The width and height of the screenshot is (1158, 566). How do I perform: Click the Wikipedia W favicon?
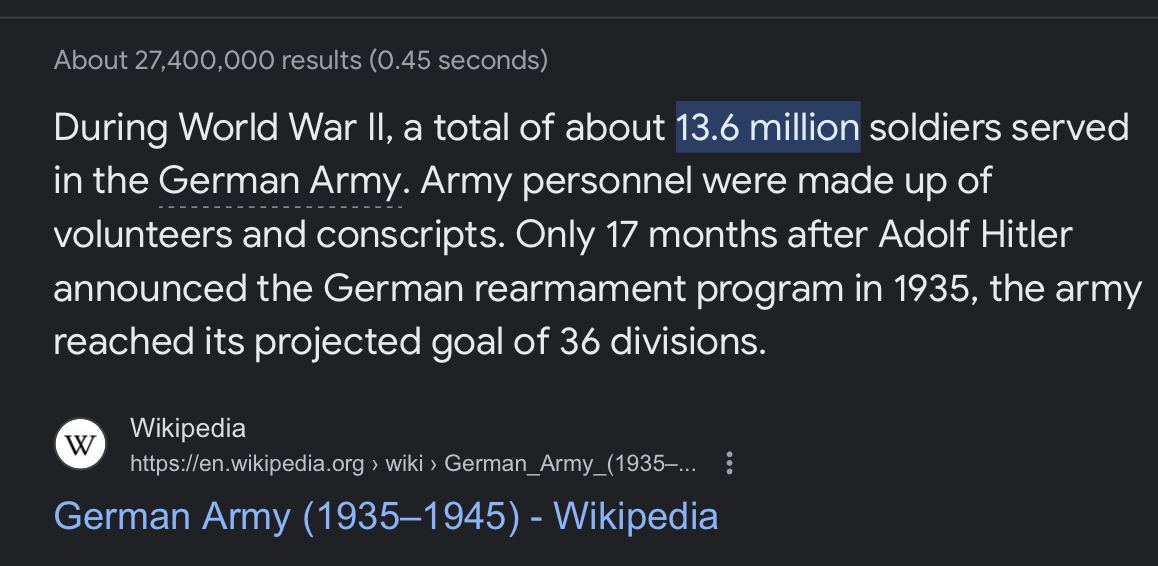[x=80, y=444]
